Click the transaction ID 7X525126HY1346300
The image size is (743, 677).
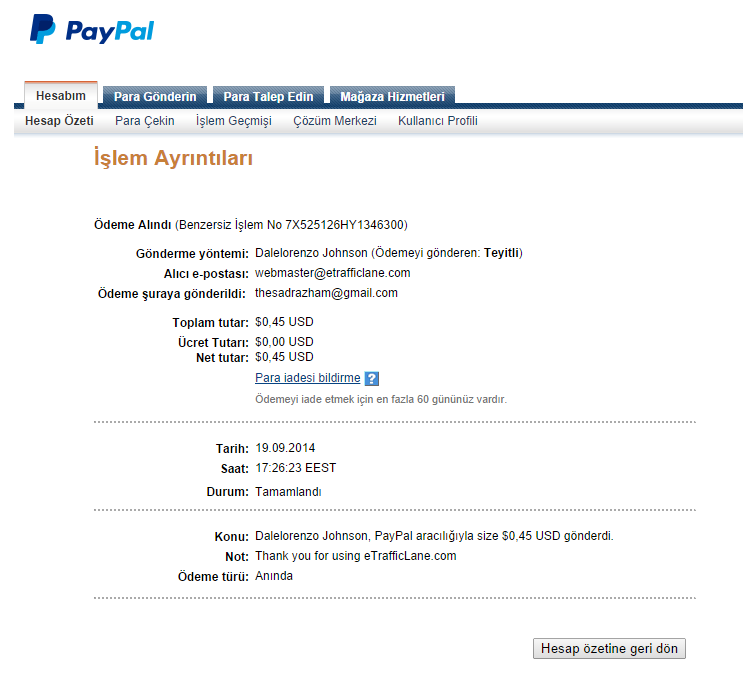click(x=344, y=225)
